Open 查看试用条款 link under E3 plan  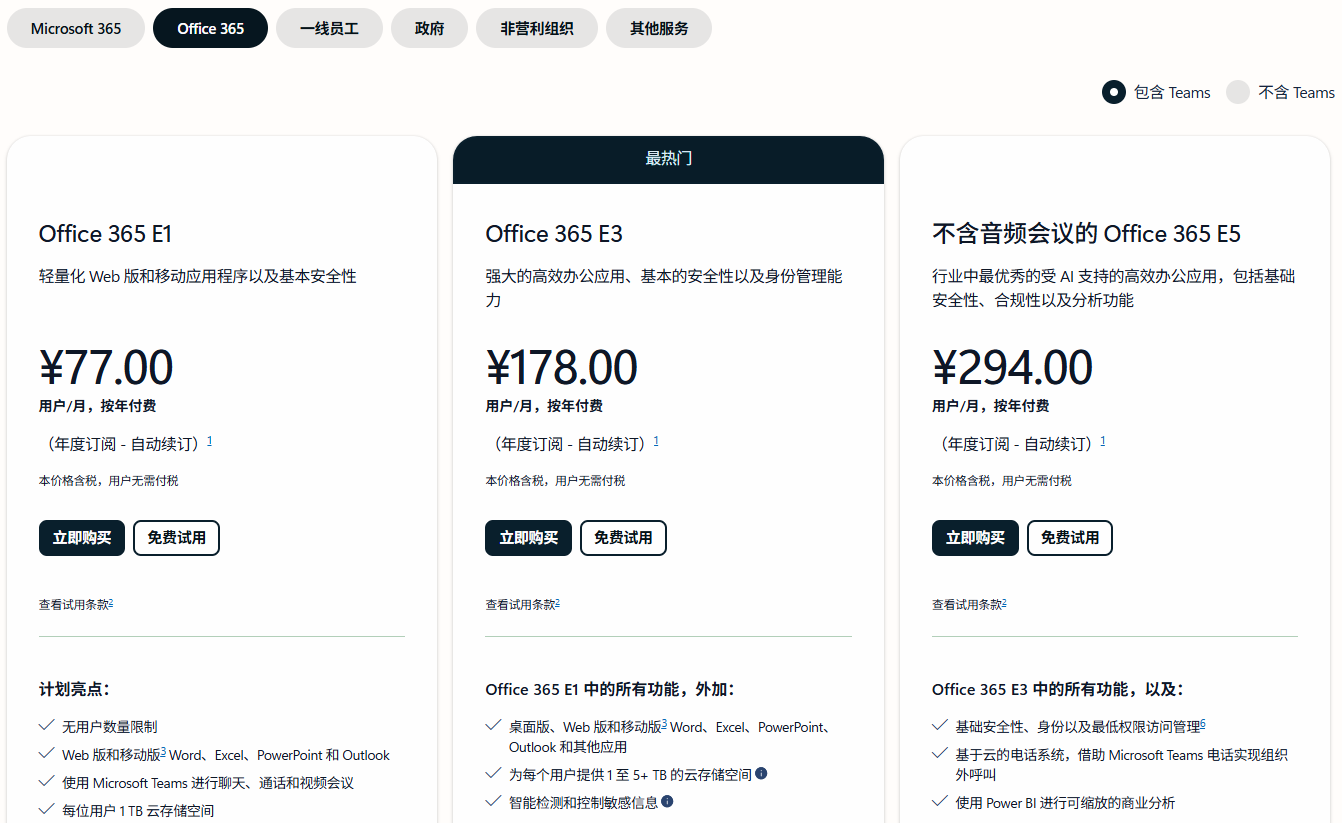point(522,604)
